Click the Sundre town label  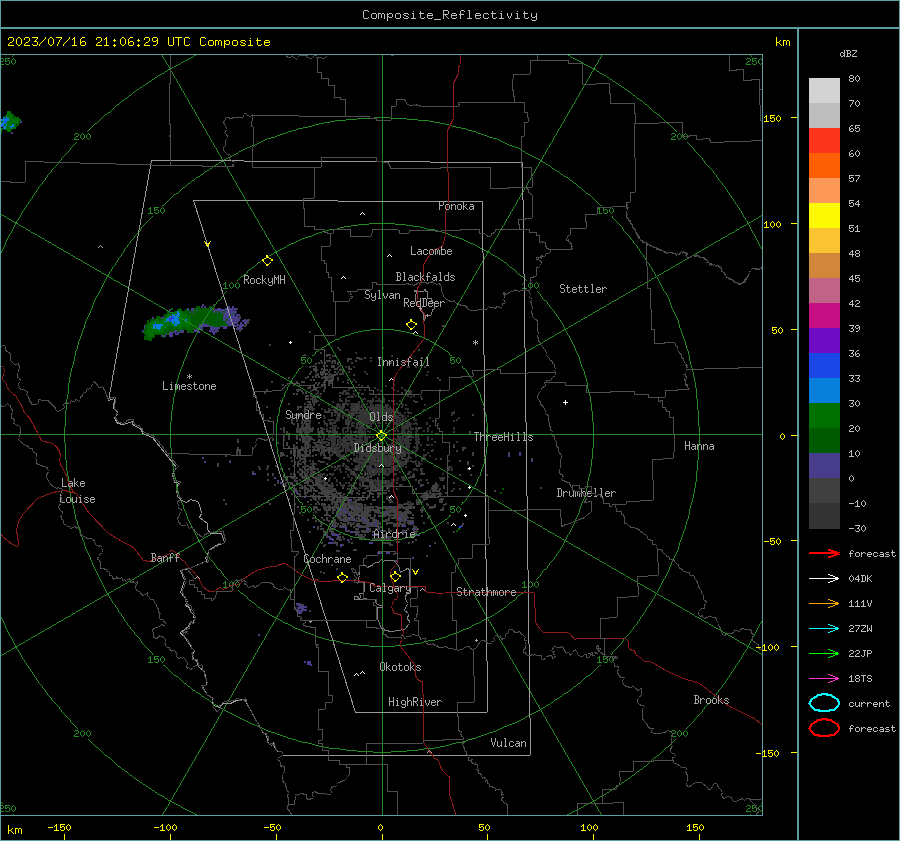coord(303,414)
